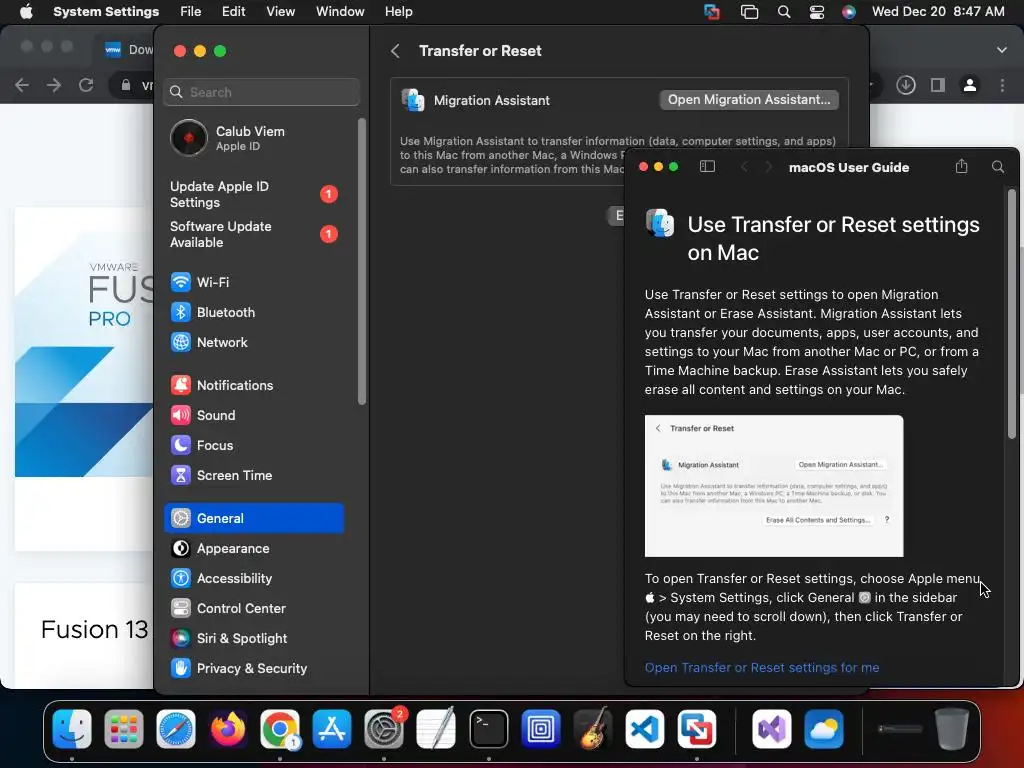Open App Store from the Dock
The image size is (1024, 768).
point(332,729)
